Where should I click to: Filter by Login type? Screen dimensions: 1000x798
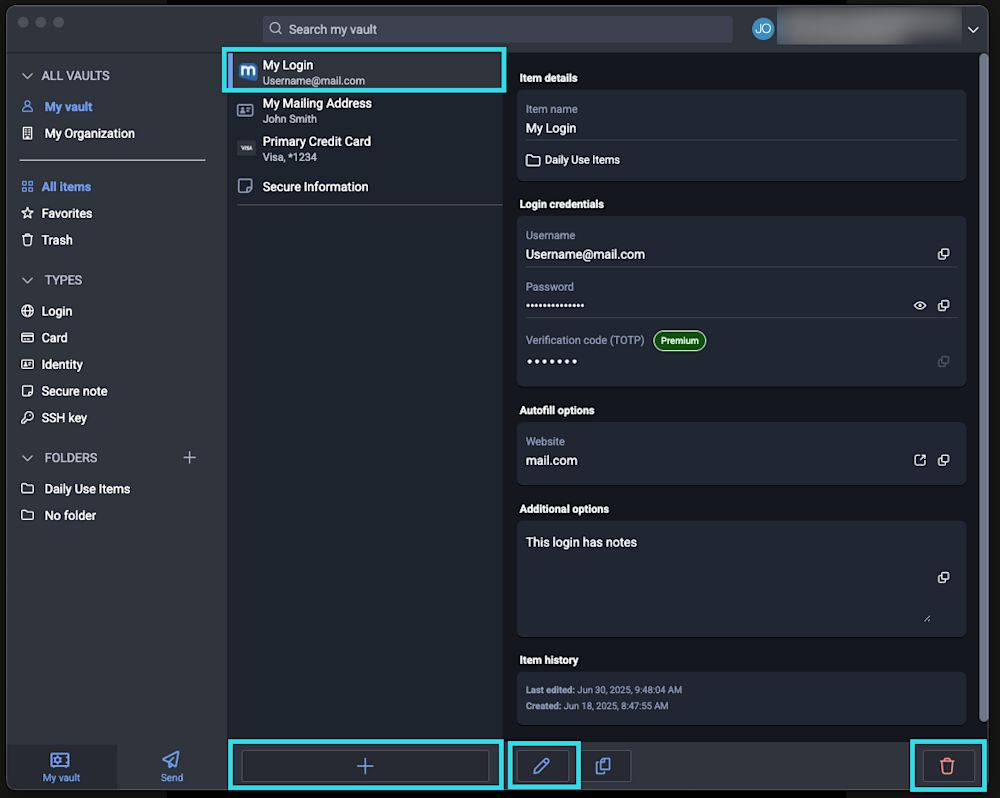pos(56,311)
